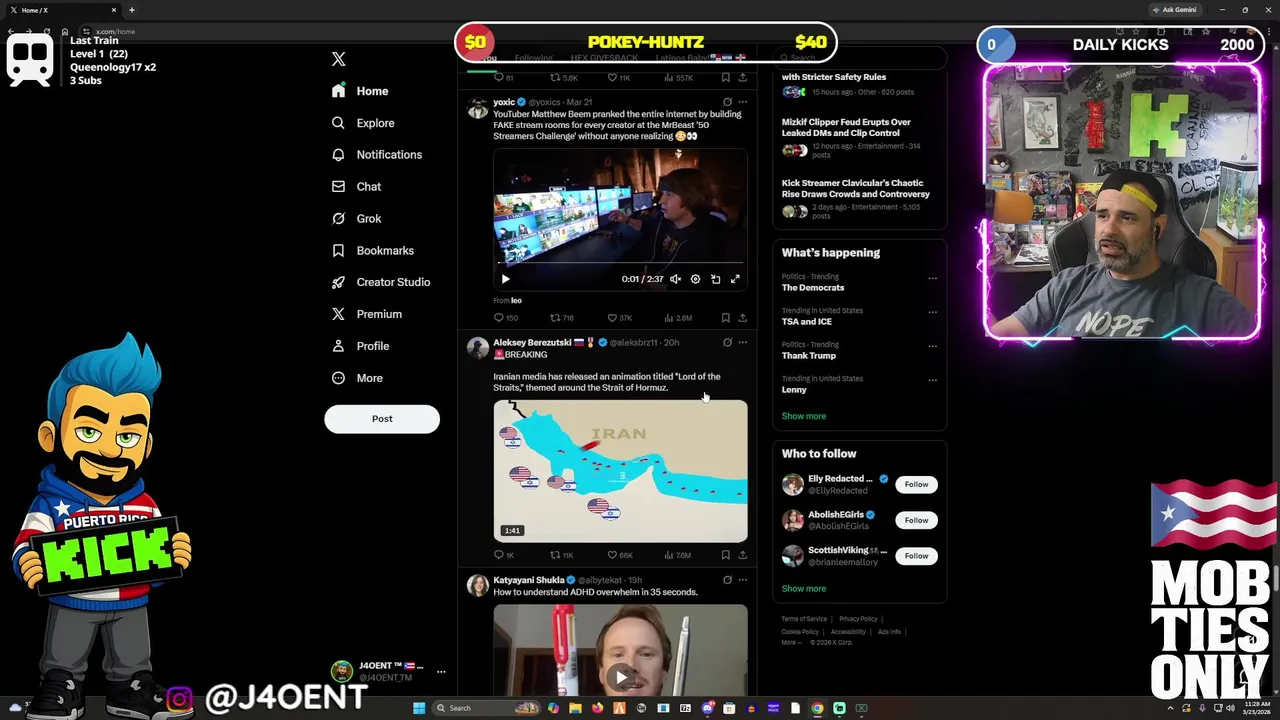Toggle mute on the yoxic video
This screenshot has height=720, width=1280.
675,279
